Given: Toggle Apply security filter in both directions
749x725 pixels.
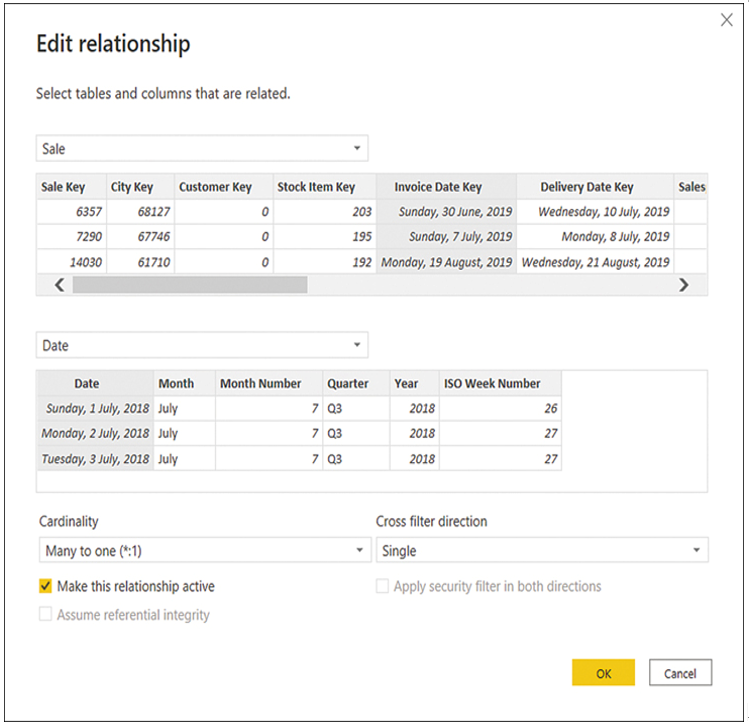Looking at the screenshot, I should click(382, 586).
